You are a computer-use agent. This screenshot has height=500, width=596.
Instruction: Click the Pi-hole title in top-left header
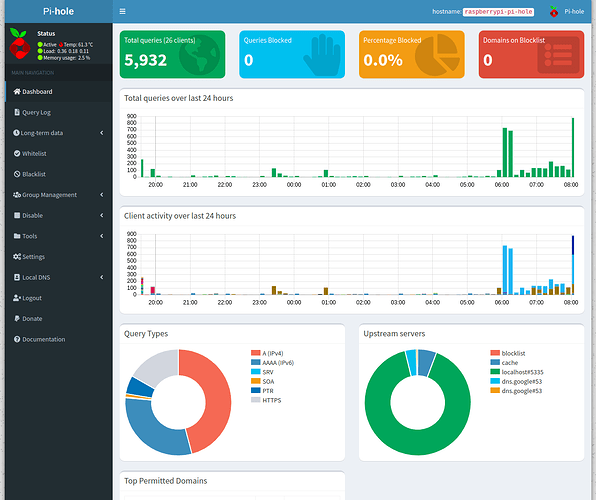[x=59, y=11]
